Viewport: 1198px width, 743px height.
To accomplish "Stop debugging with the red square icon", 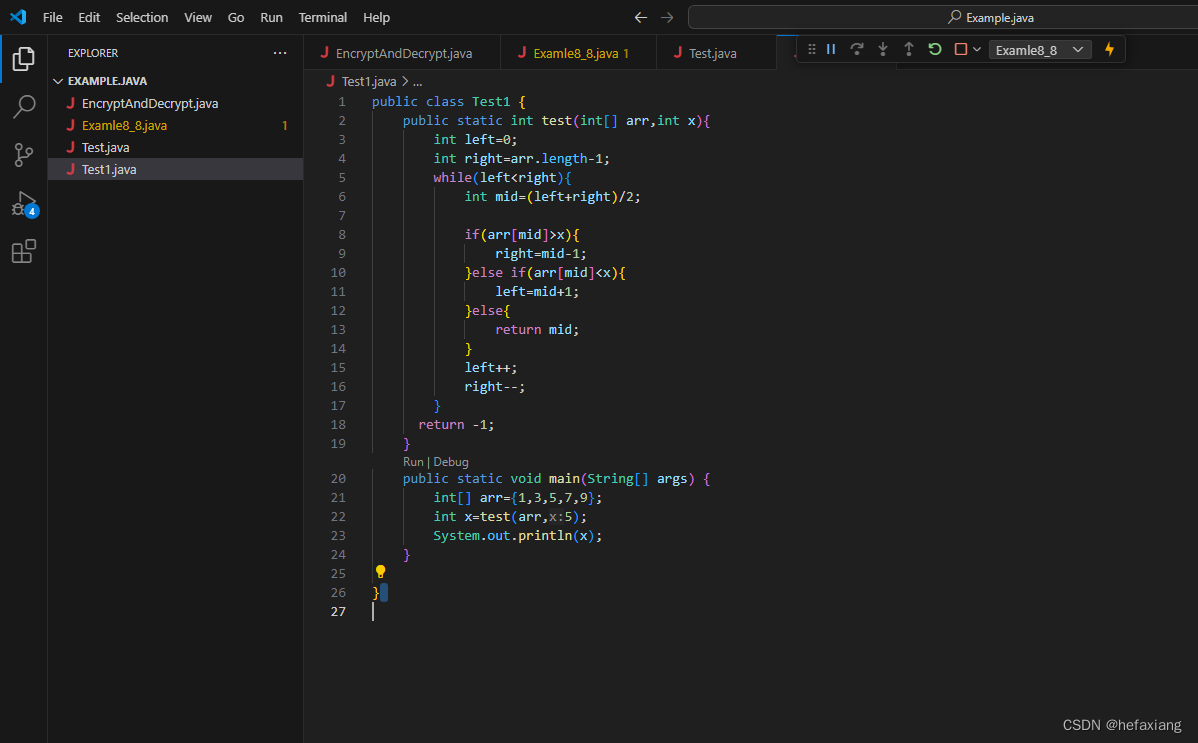I will (x=960, y=48).
